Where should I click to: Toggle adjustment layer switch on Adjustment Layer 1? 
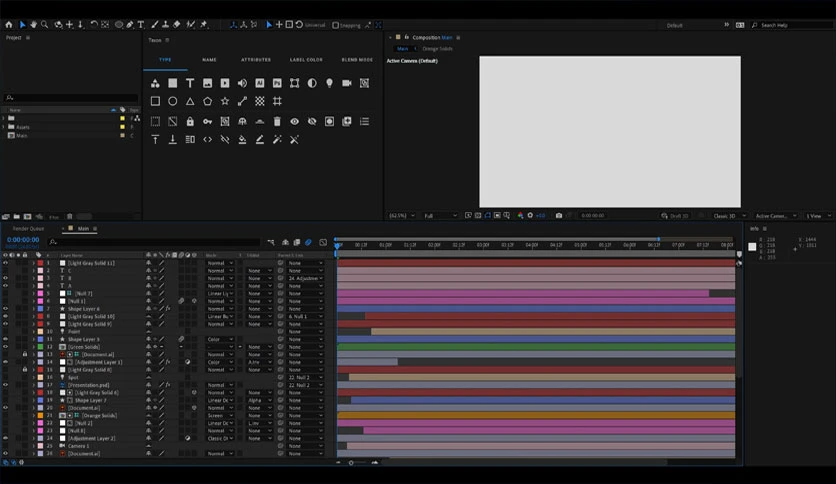pyautogui.click(x=188, y=362)
